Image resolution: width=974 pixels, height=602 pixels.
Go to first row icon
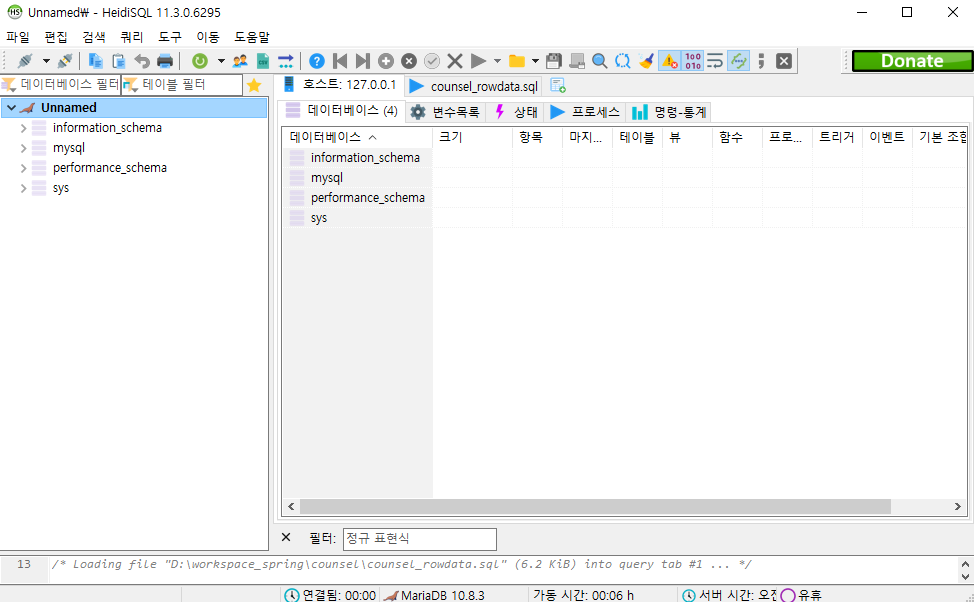point(340,61)
